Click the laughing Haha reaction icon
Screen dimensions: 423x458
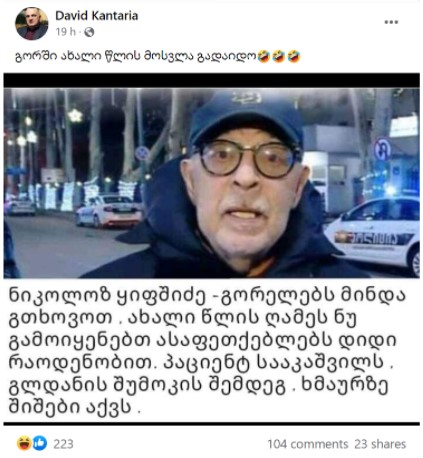24,443
